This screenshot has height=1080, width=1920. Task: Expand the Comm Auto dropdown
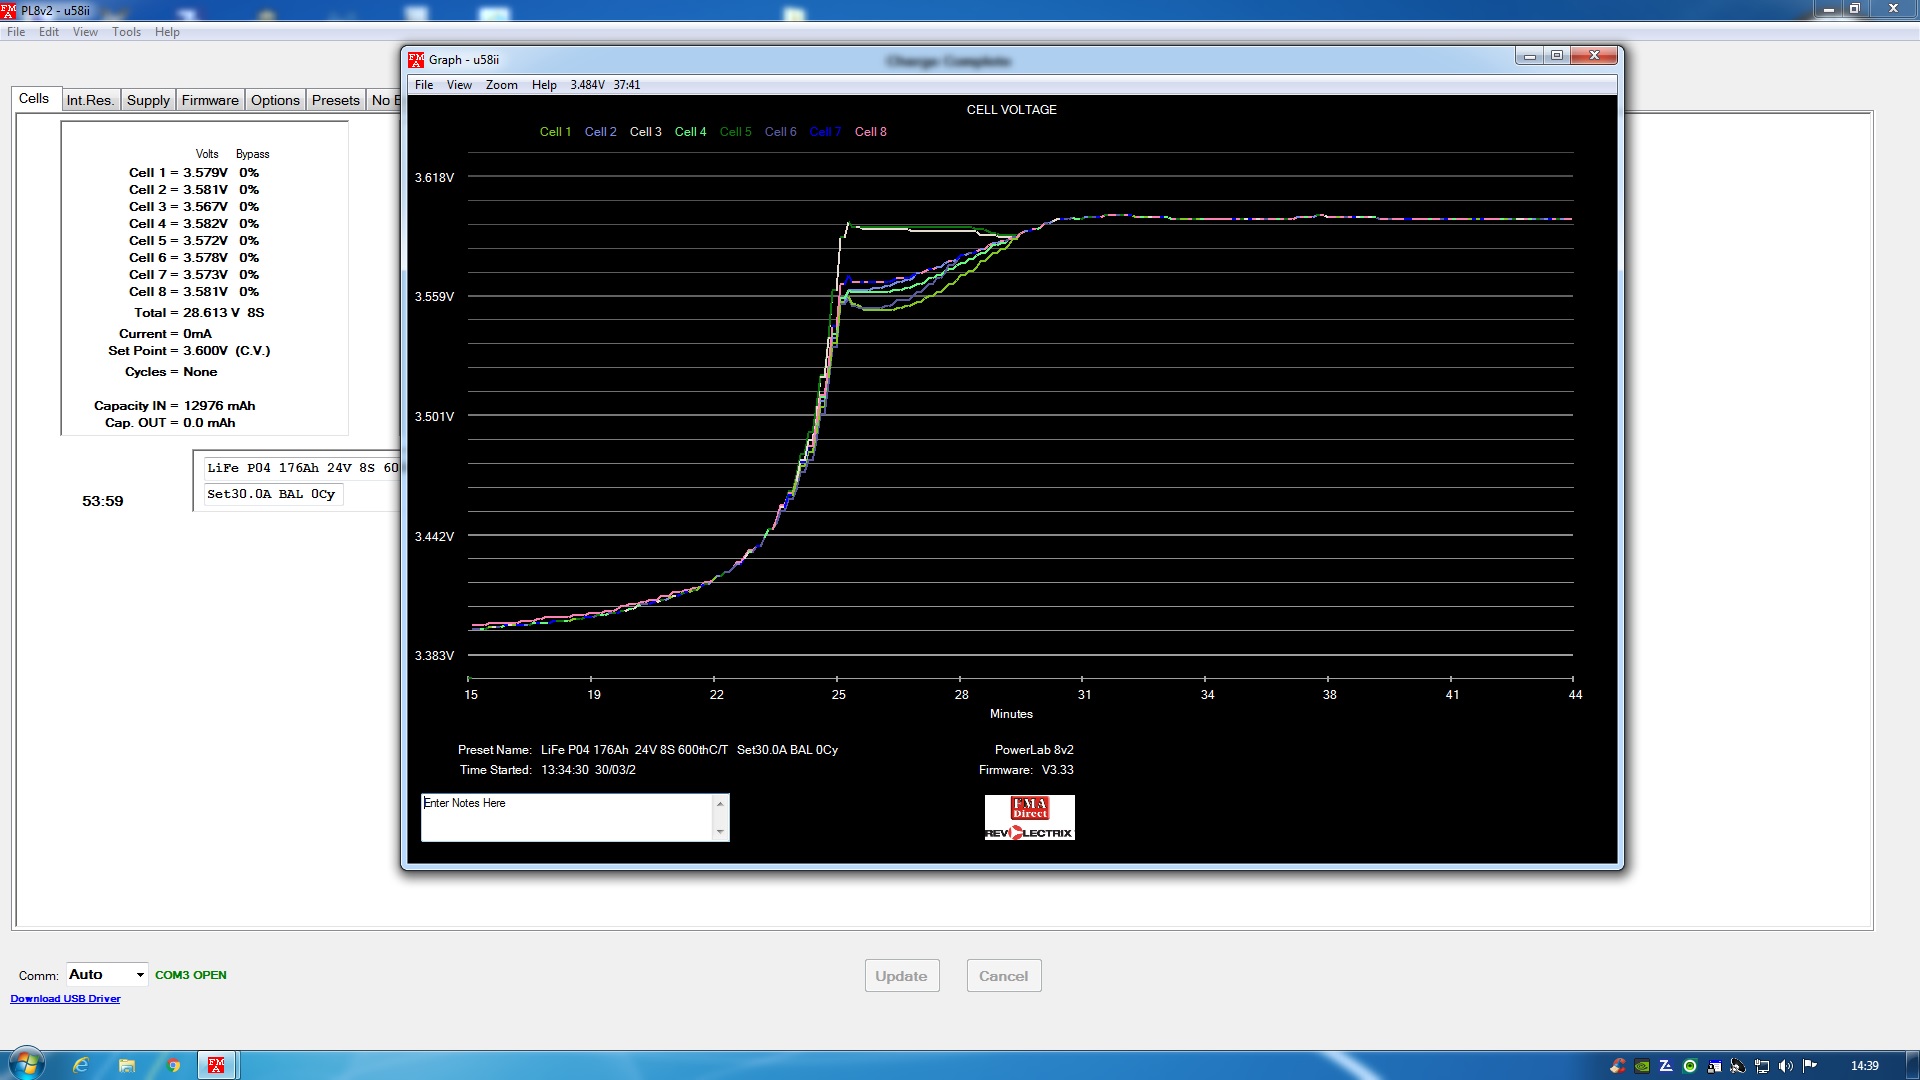click(x=140, y=975)
